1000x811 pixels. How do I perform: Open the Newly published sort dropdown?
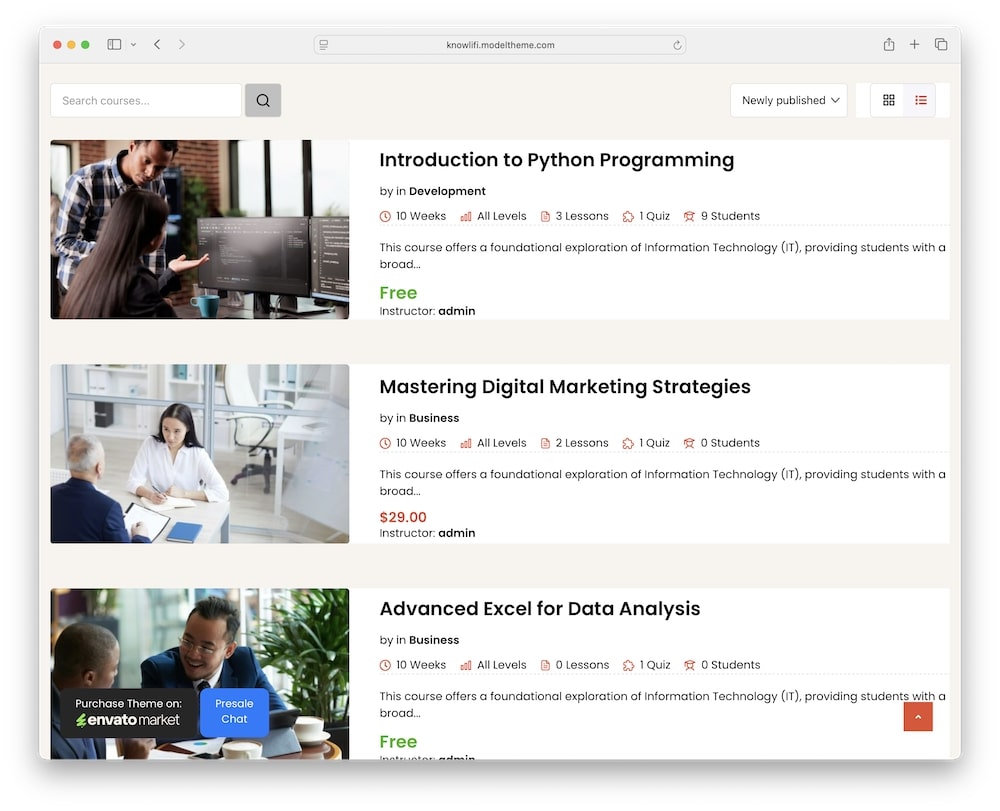tap(789, 100)
